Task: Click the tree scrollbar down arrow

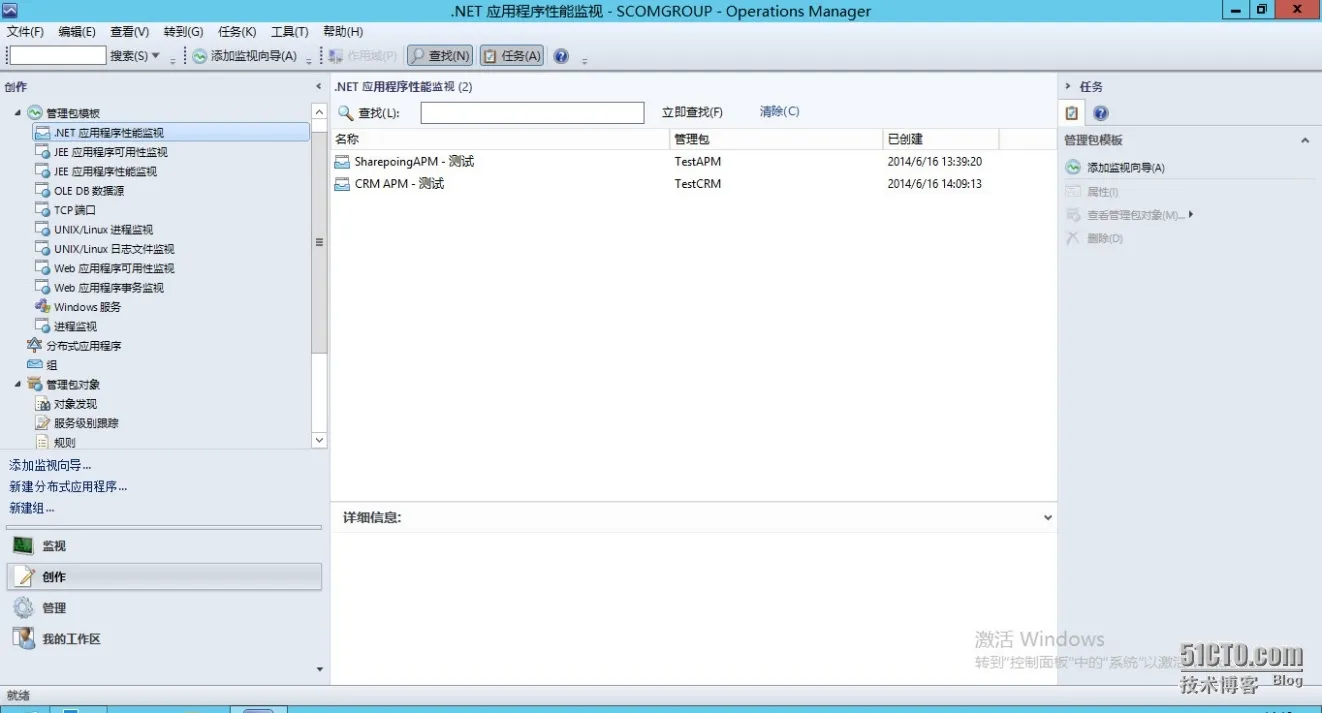Action: coord(319,440)
